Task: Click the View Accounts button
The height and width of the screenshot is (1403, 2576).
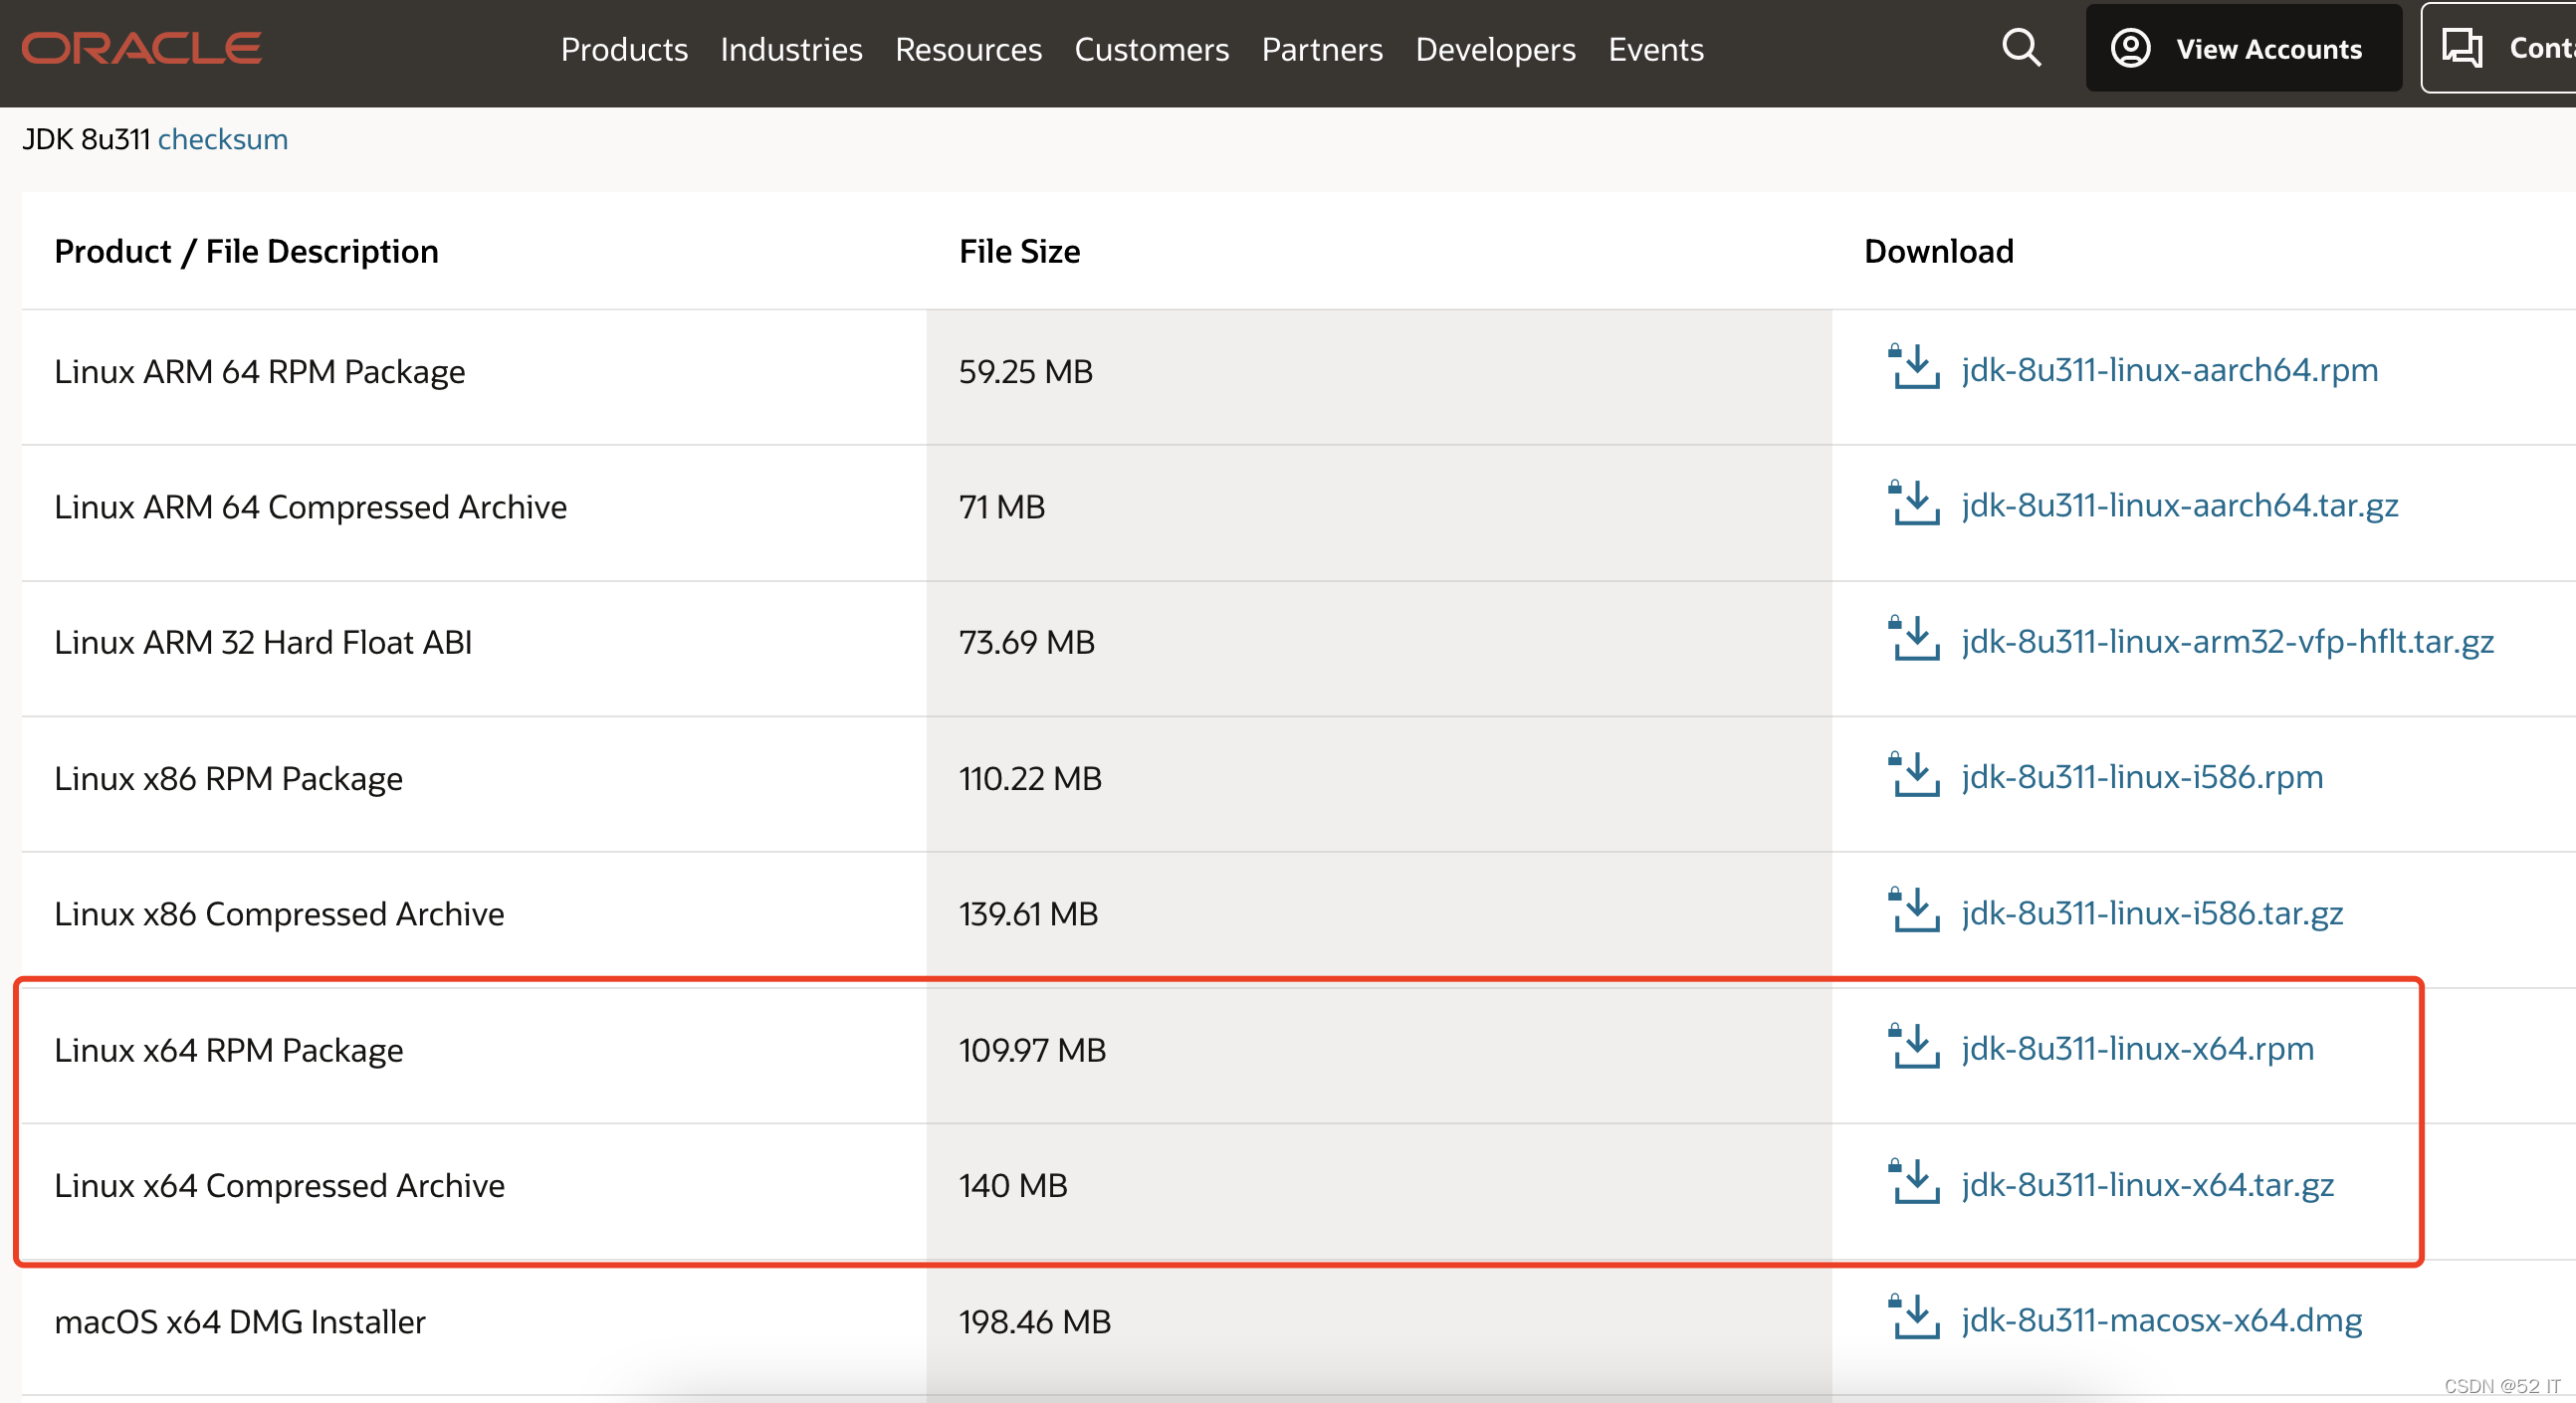Action: [2243, 48]
